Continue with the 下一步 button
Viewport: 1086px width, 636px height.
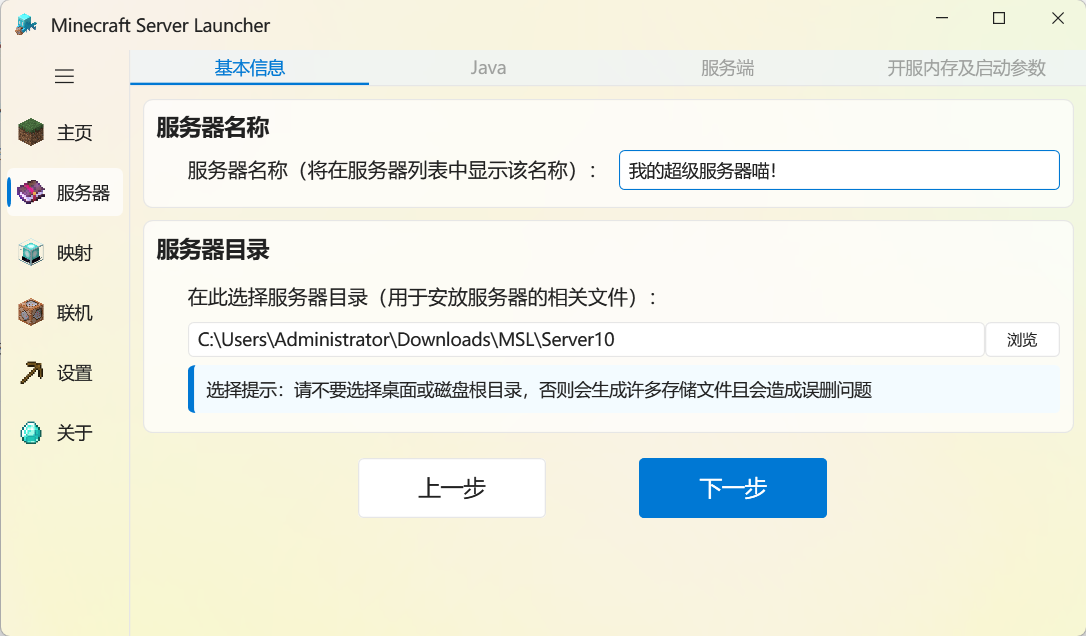tap(732, 488)
